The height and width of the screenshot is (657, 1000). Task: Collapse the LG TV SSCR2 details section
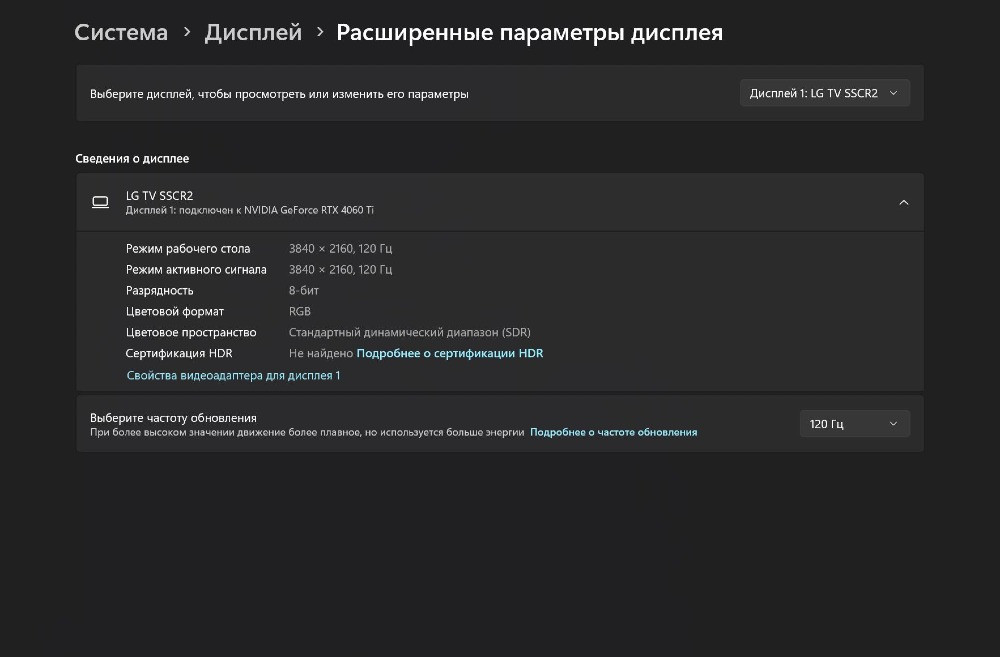[x=903, y=202]
